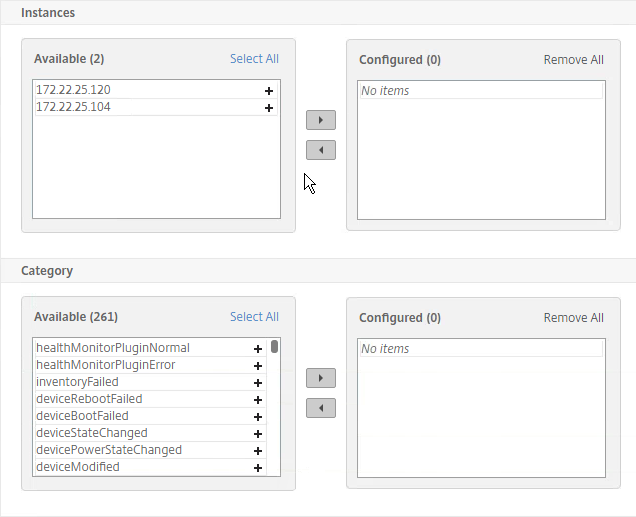This screenshot has height=517, width=636.
Task: Select All available categories
Action: [x=254, y=317]
